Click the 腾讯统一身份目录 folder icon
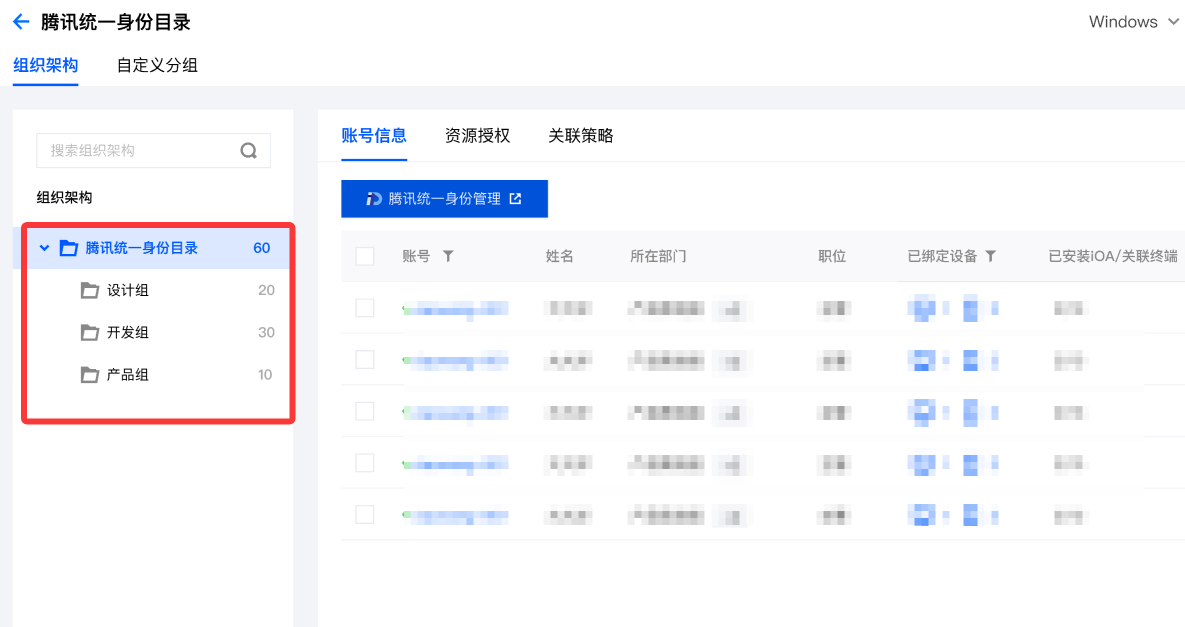The image size is (1185, 627). pos(69,248)
